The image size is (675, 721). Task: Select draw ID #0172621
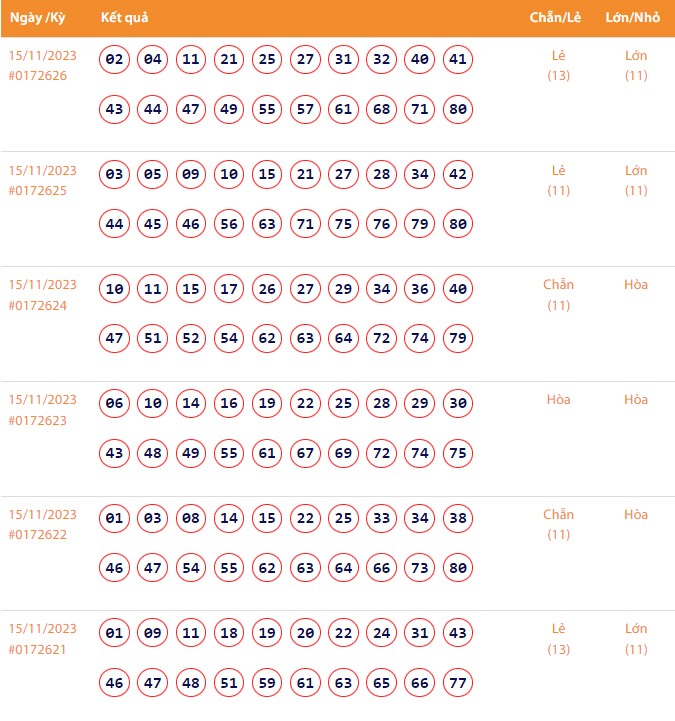(38, 650)
